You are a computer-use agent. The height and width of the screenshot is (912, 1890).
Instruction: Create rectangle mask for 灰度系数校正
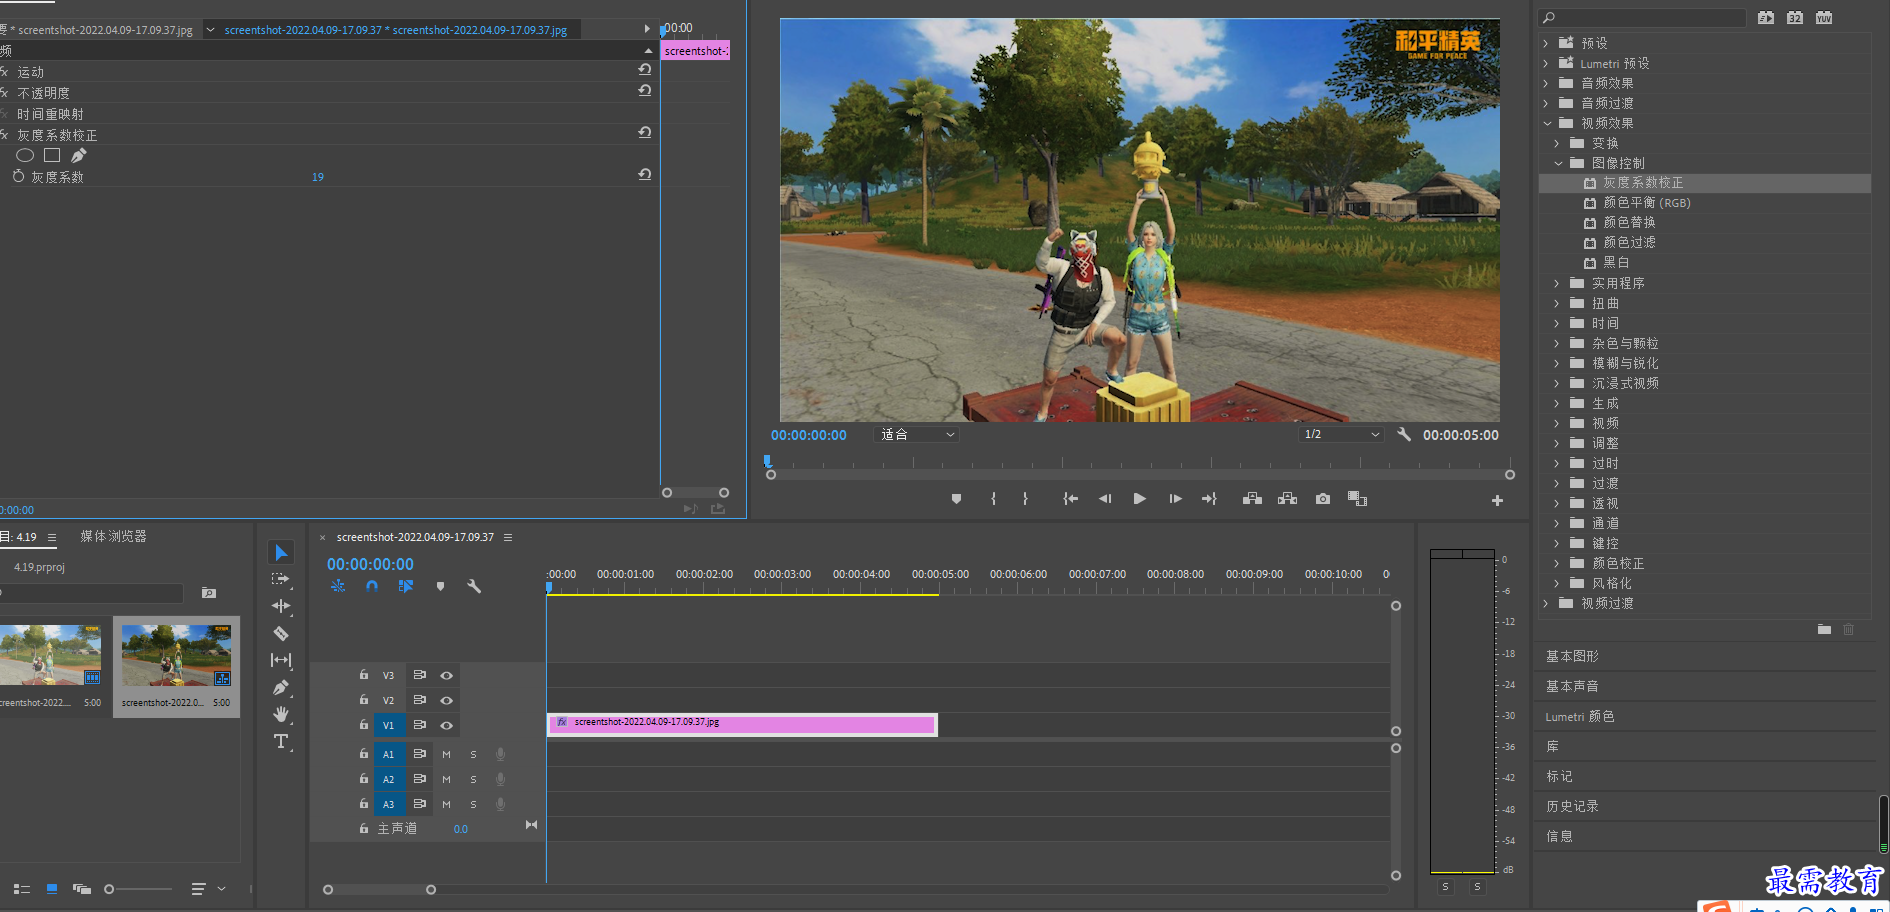click(52, 155)
